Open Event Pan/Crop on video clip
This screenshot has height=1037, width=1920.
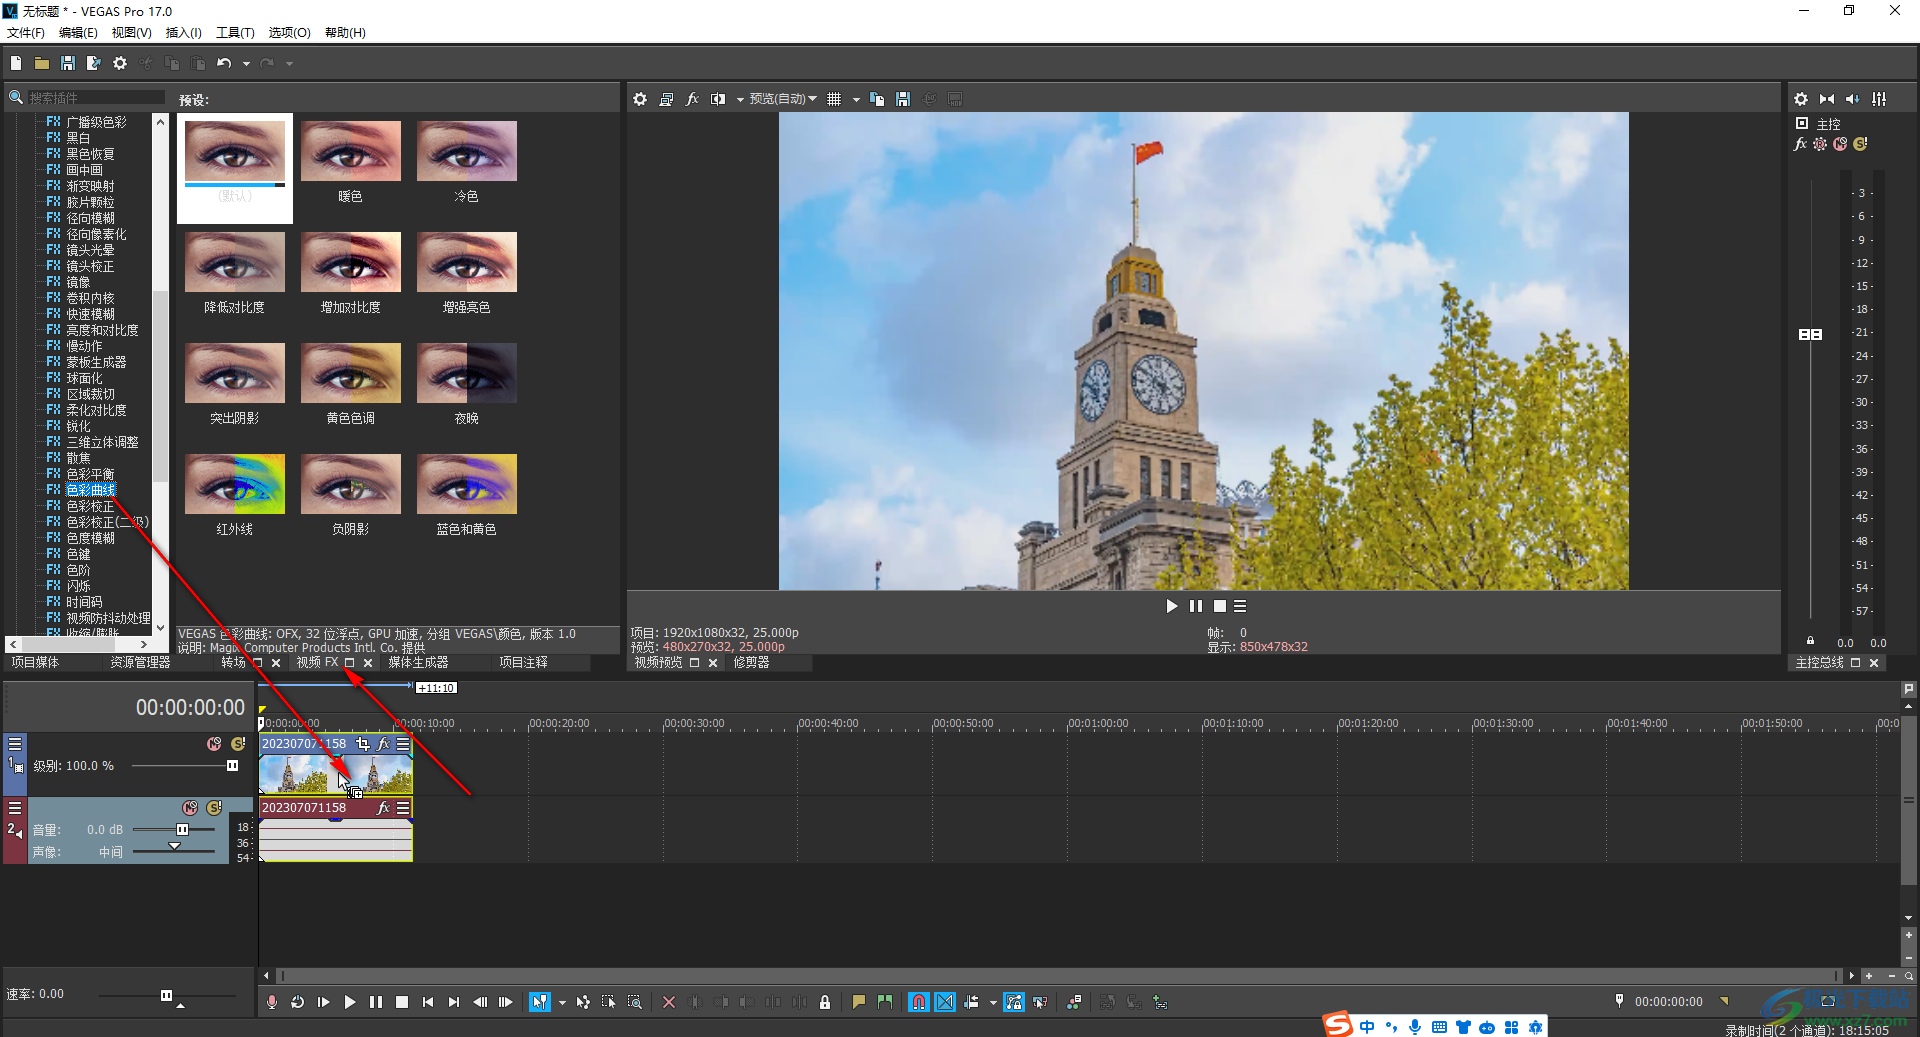[363, 744]
